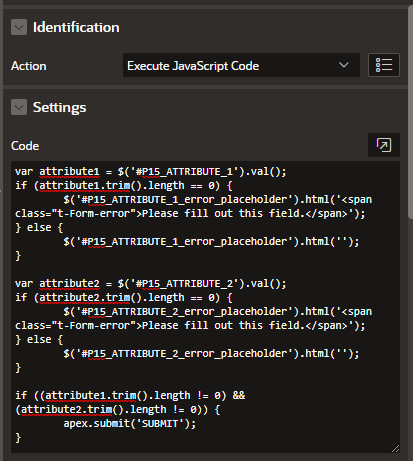Collapse the Identification section chevron
The width and height of the screenshot is (413, 461).
pos(19,27)
